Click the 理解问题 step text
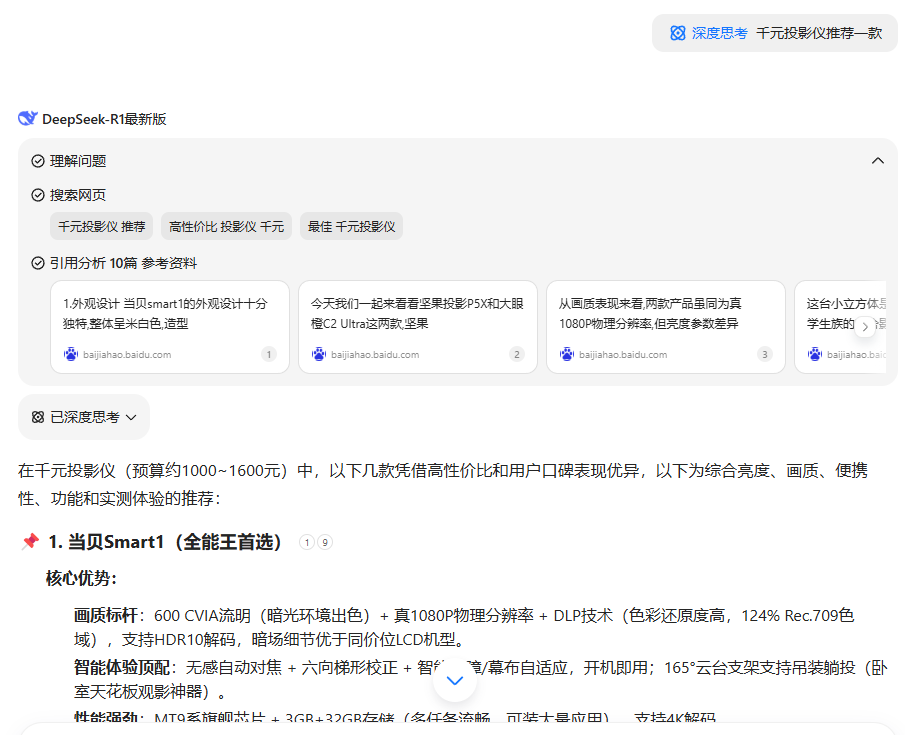 coord(78,161)
